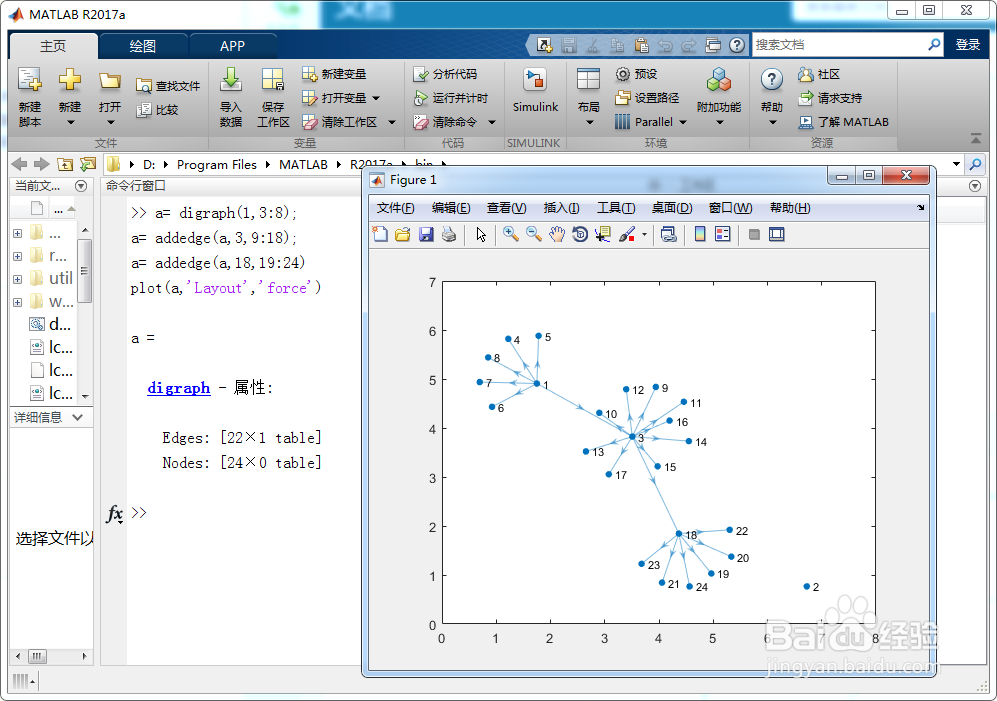The width and height of the screenshot is (997, 701).
Task: Print the figure using printer icon
Action: [449, 234]
